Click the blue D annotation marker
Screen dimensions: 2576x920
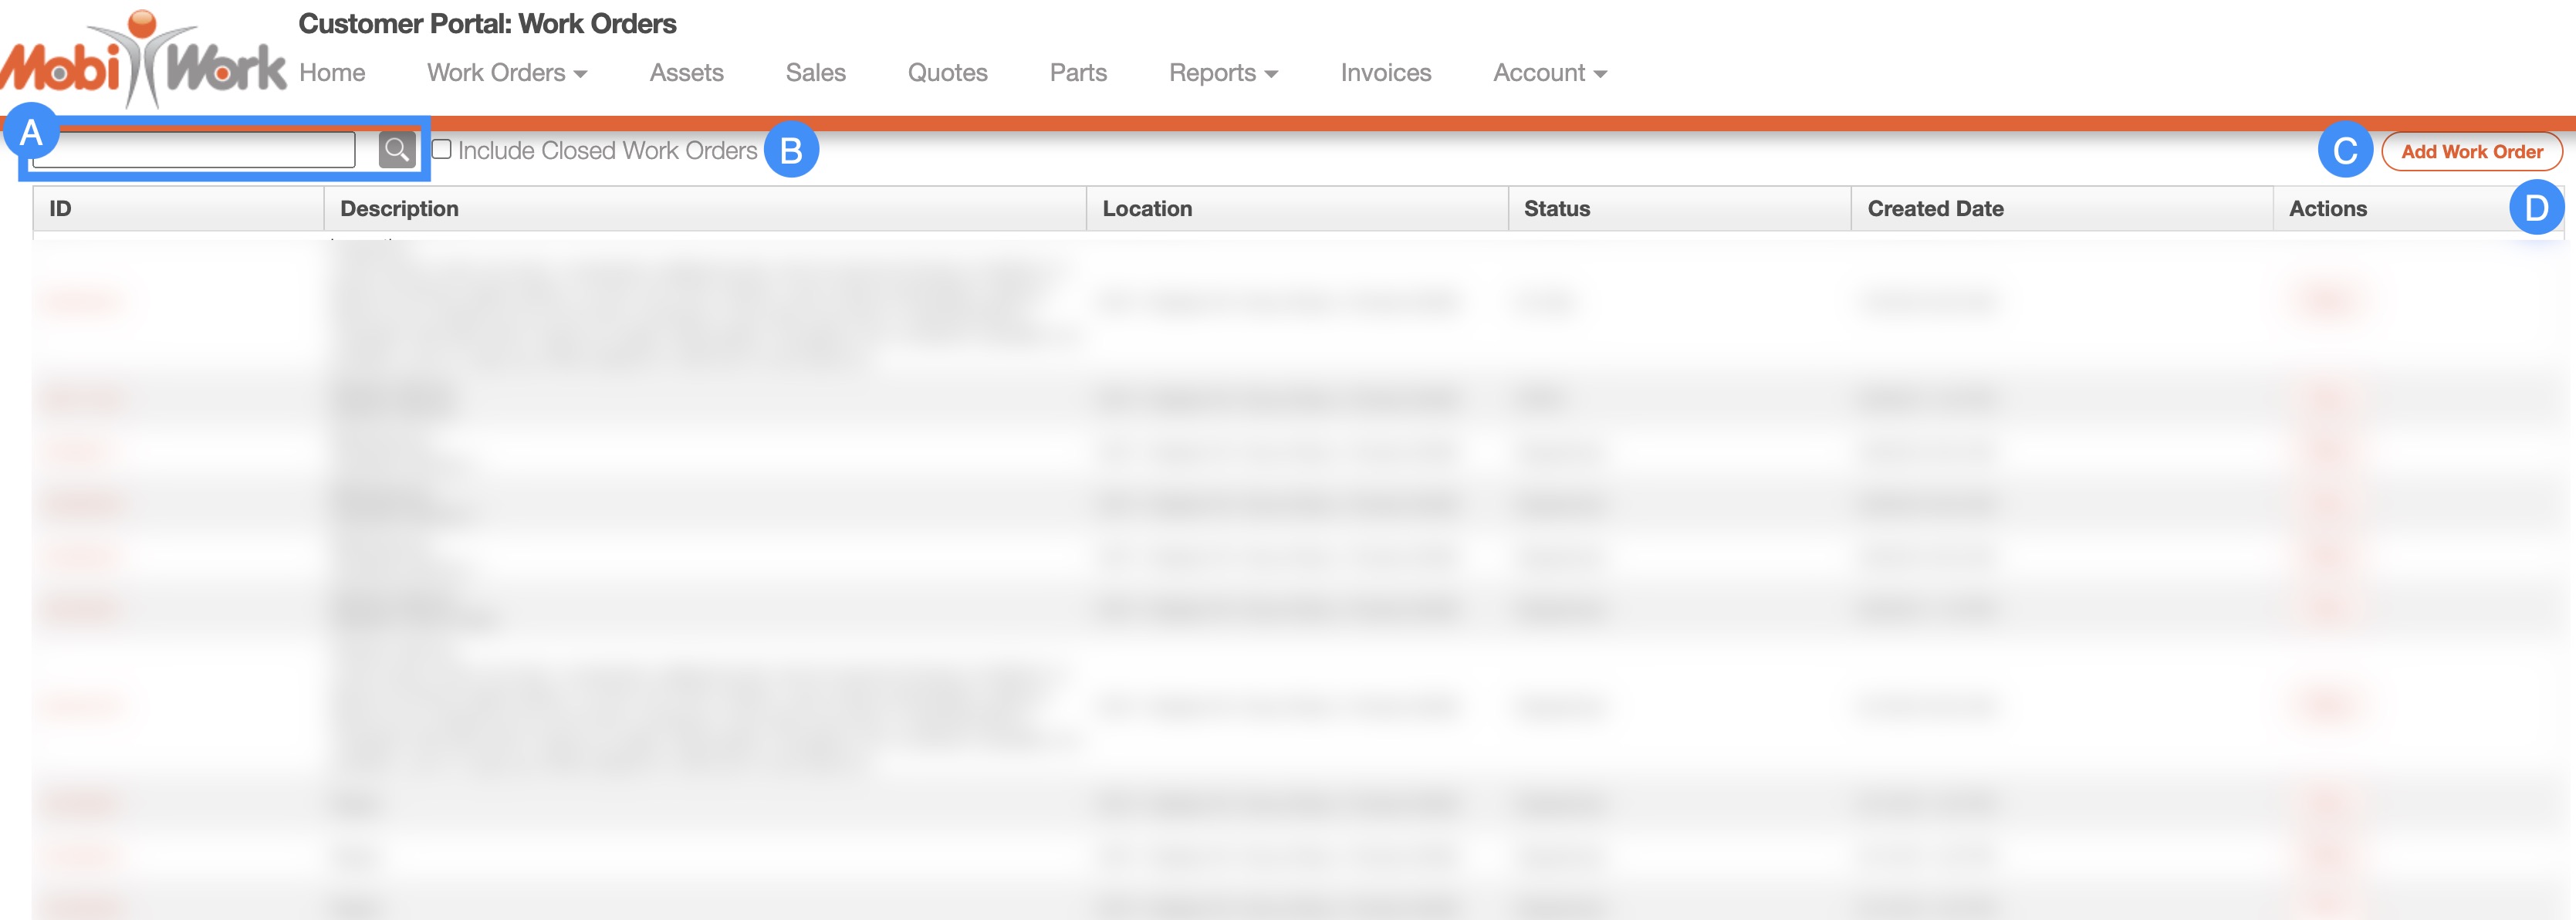click(2535, 208)
